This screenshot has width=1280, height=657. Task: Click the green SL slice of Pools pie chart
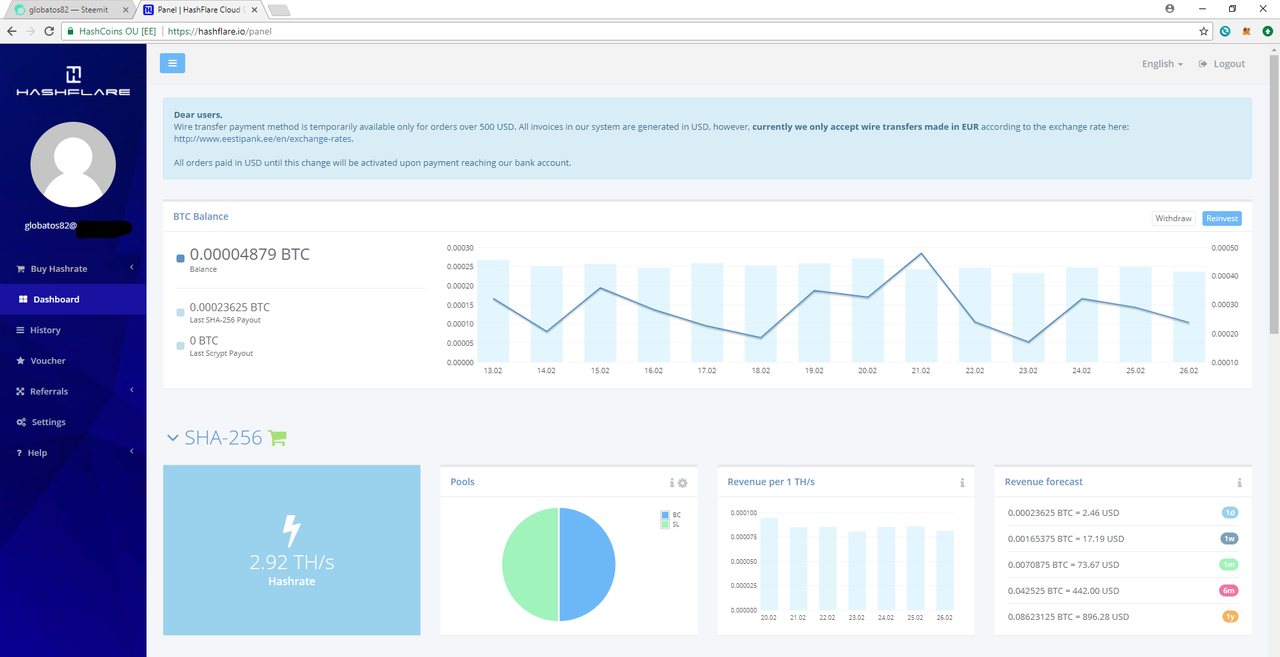click(x=530, y=564)
